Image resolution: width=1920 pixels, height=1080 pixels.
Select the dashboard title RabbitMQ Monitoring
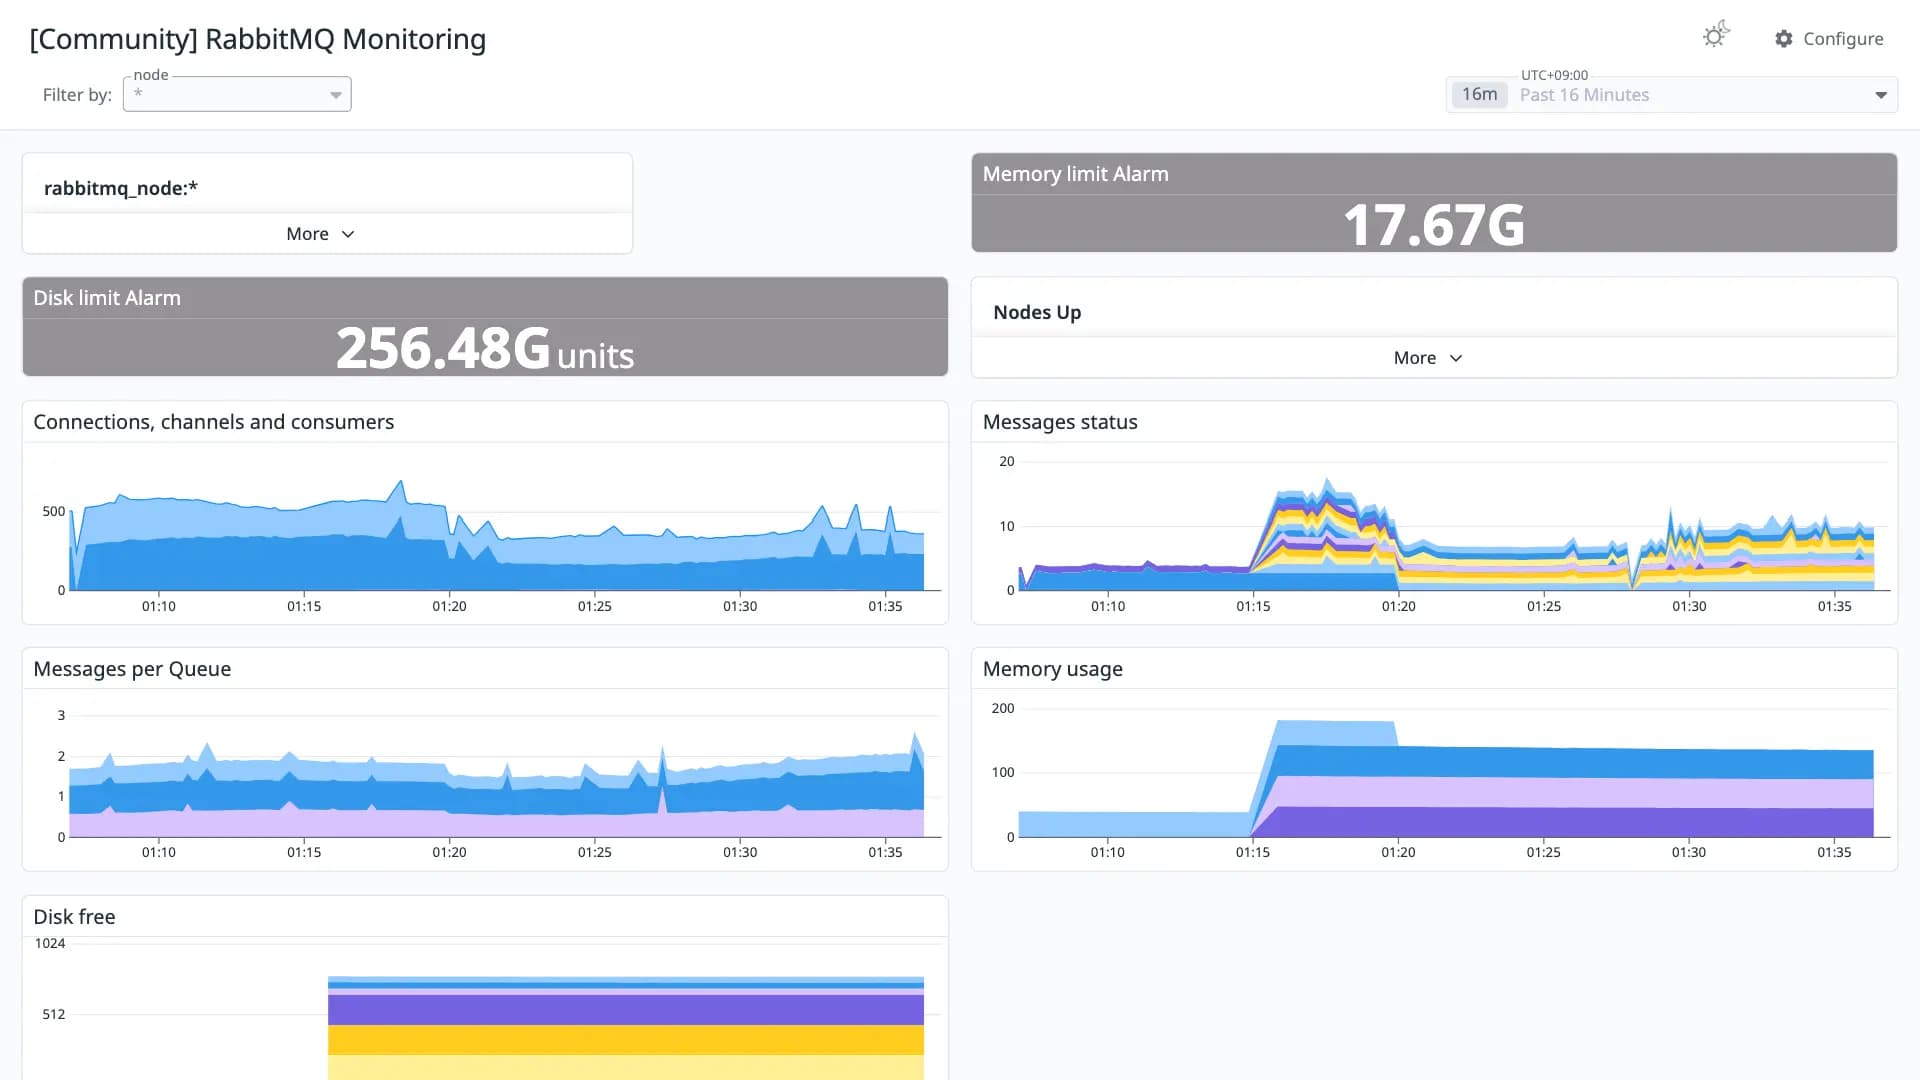258,39
